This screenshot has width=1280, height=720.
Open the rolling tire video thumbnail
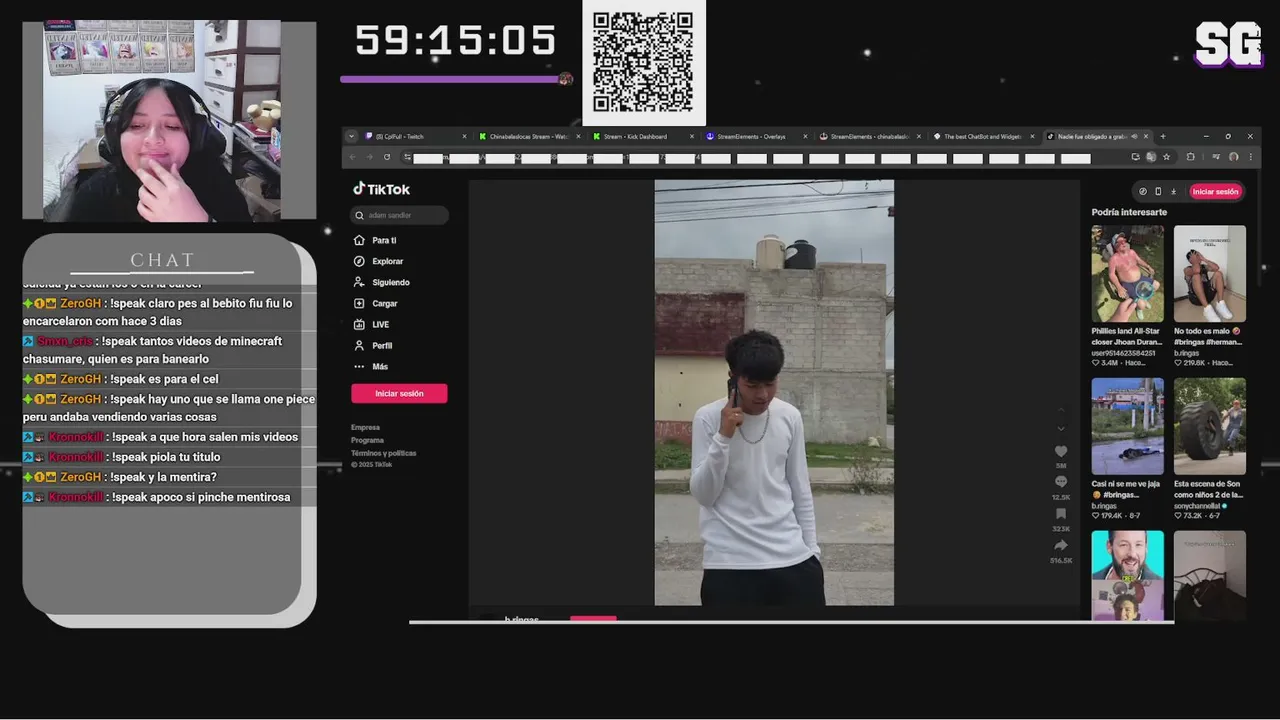[x=1210, y=426]
